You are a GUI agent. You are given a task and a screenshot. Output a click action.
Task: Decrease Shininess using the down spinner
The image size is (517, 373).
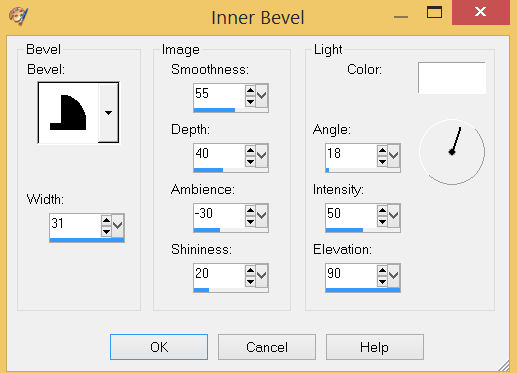click(250, 282)
